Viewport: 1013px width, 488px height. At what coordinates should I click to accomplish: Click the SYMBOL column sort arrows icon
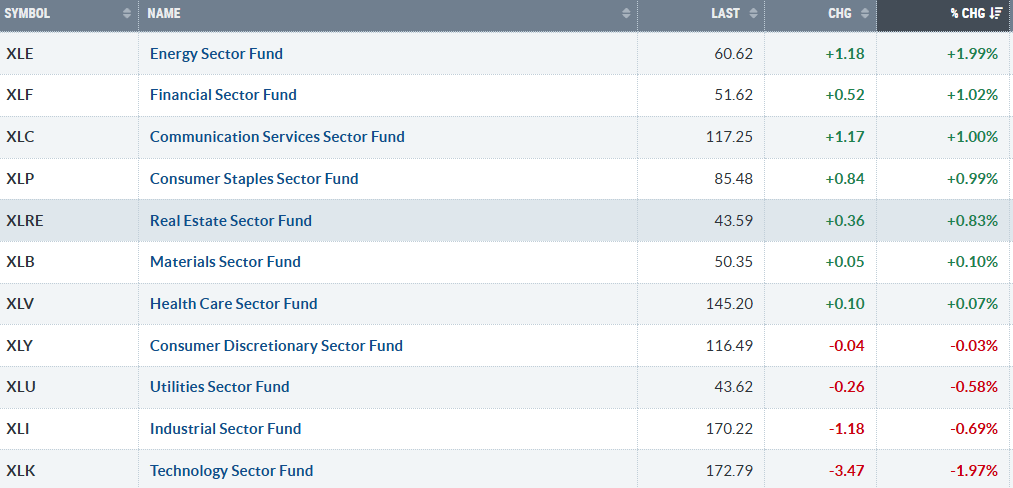tap(127, 14)
